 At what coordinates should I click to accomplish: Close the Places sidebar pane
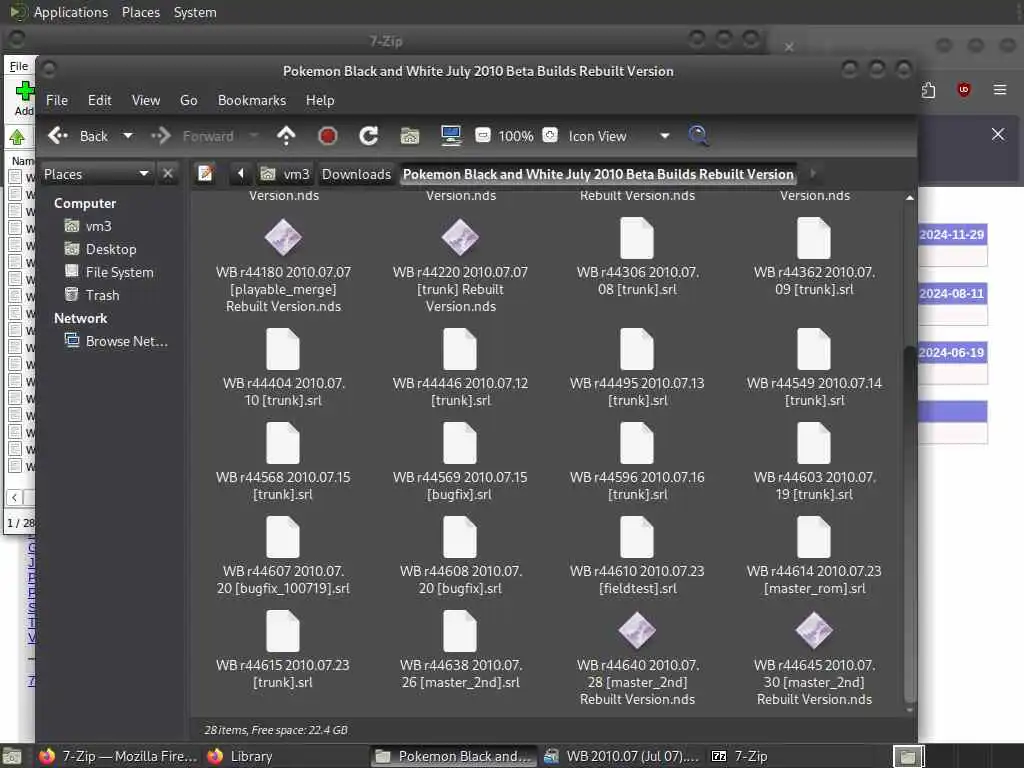[168, 174]
